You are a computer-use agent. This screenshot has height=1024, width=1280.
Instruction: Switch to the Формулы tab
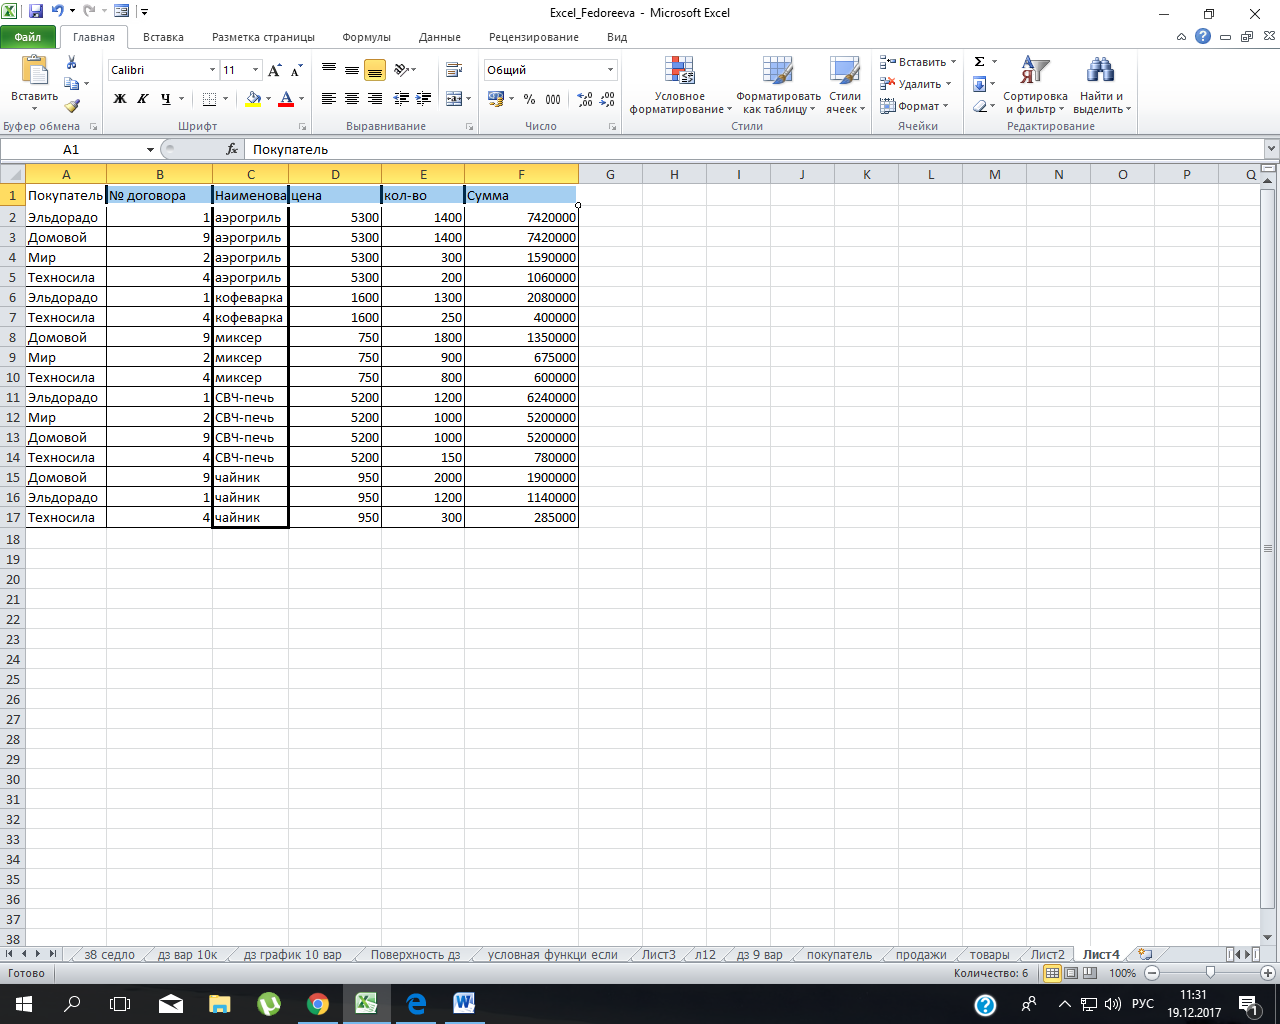(x=366, y=37)
